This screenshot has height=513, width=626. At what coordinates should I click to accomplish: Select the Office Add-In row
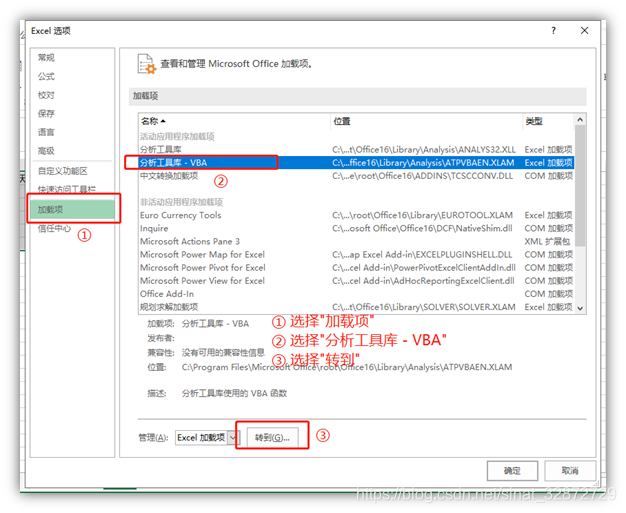357,294
